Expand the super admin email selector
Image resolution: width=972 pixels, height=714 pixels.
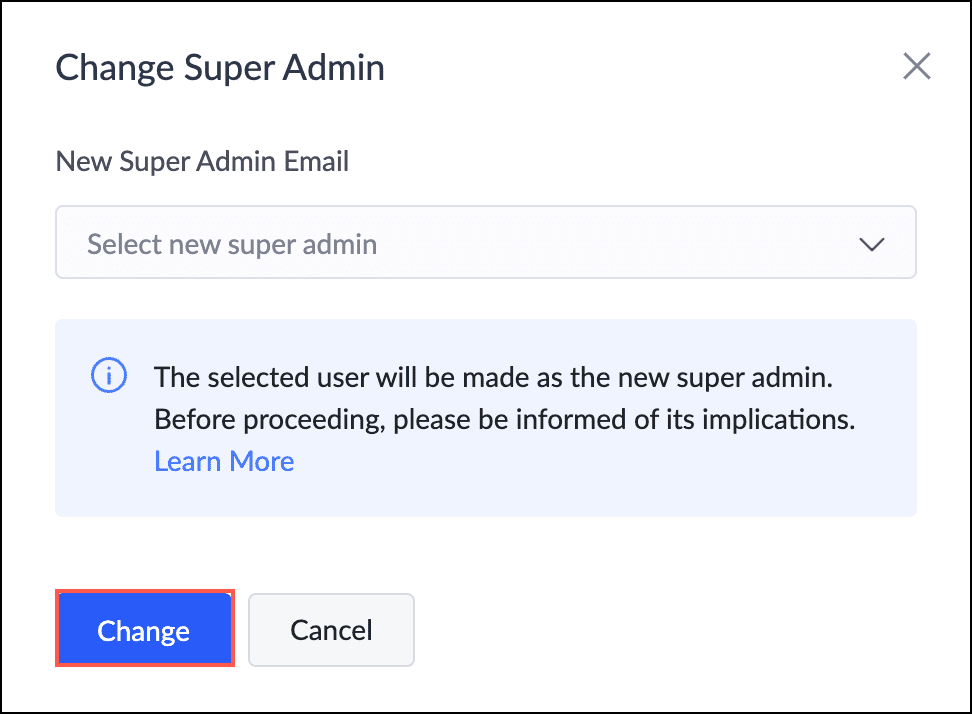coord(485,242)
